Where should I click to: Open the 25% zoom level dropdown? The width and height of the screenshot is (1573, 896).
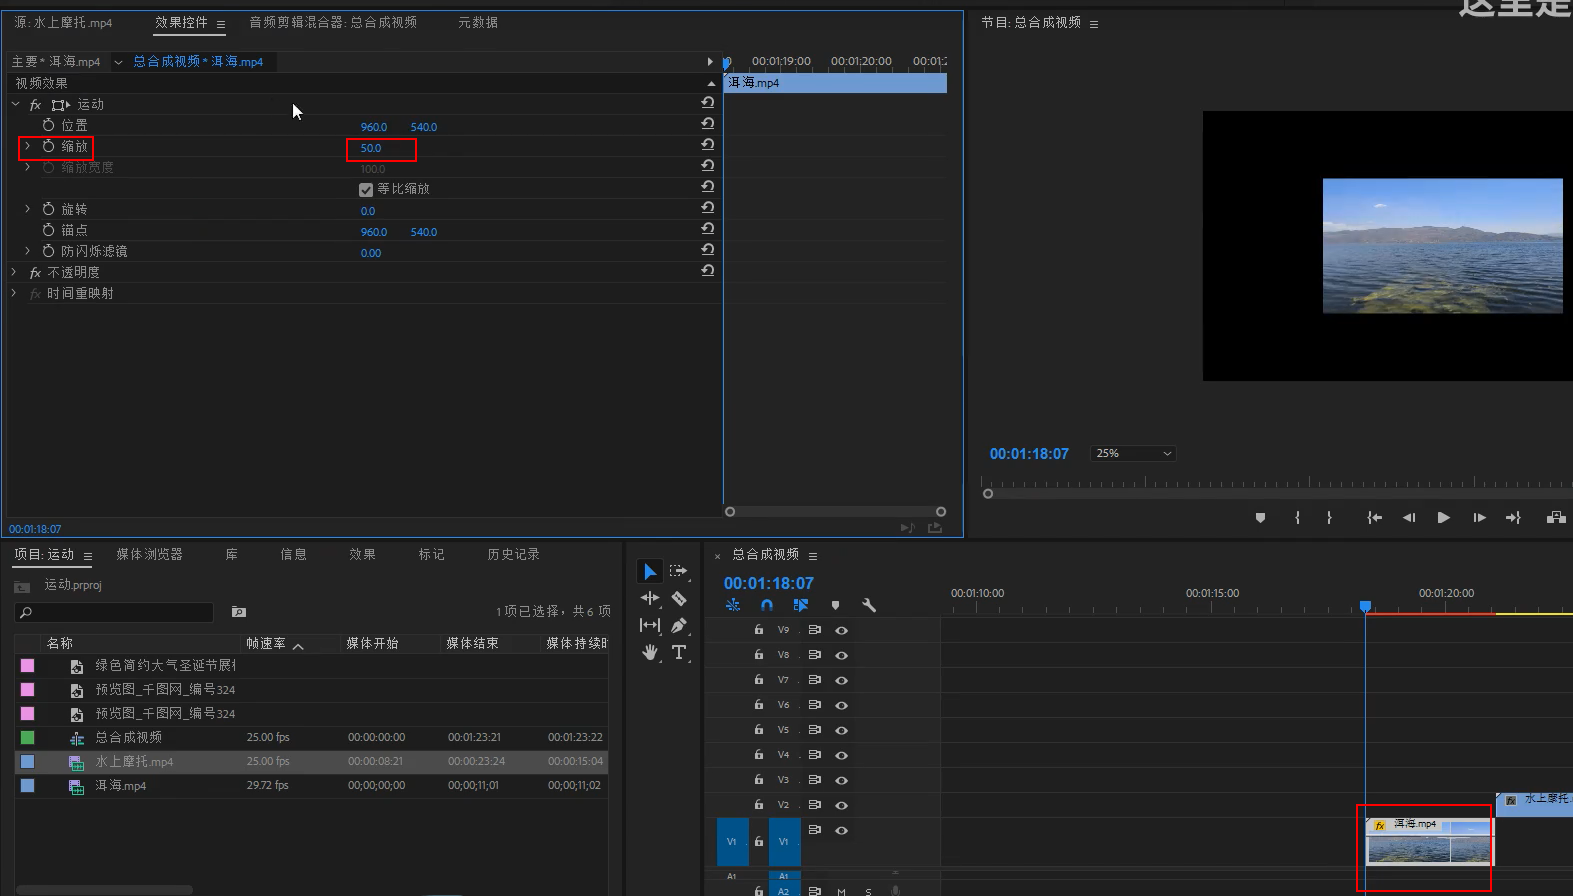pyautogui.click(x=1133, y=453)
